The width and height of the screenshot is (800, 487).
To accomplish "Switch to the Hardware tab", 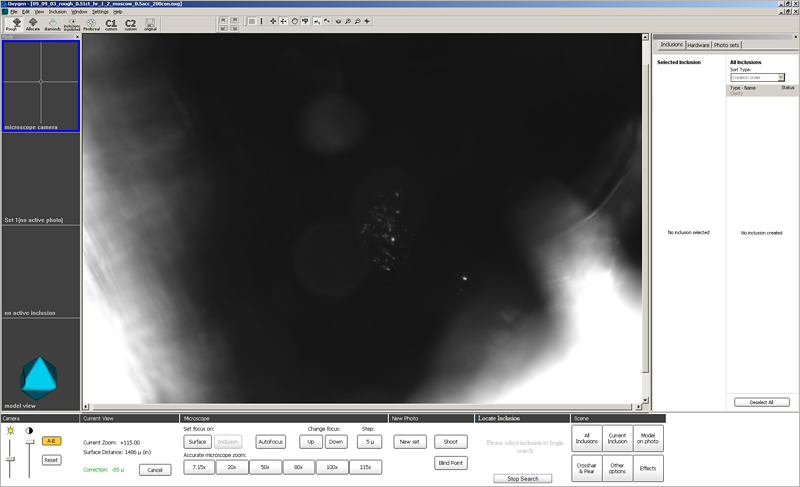I will (698, 45).
